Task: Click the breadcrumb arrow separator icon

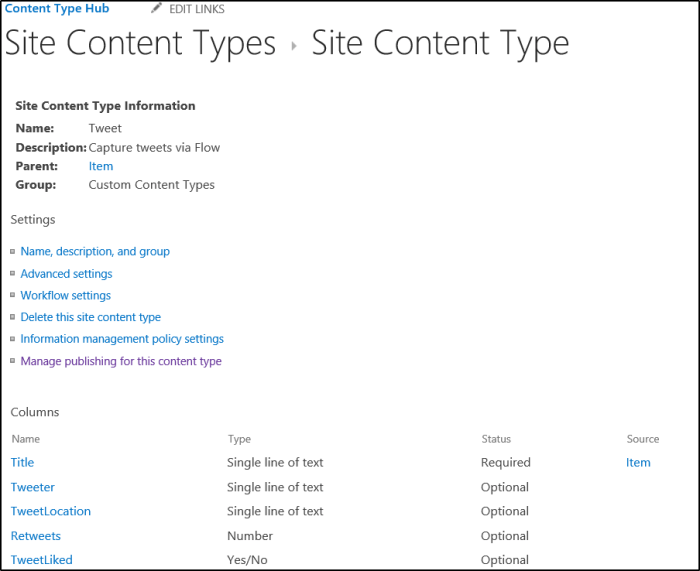Action: click(x=294, y=46)
